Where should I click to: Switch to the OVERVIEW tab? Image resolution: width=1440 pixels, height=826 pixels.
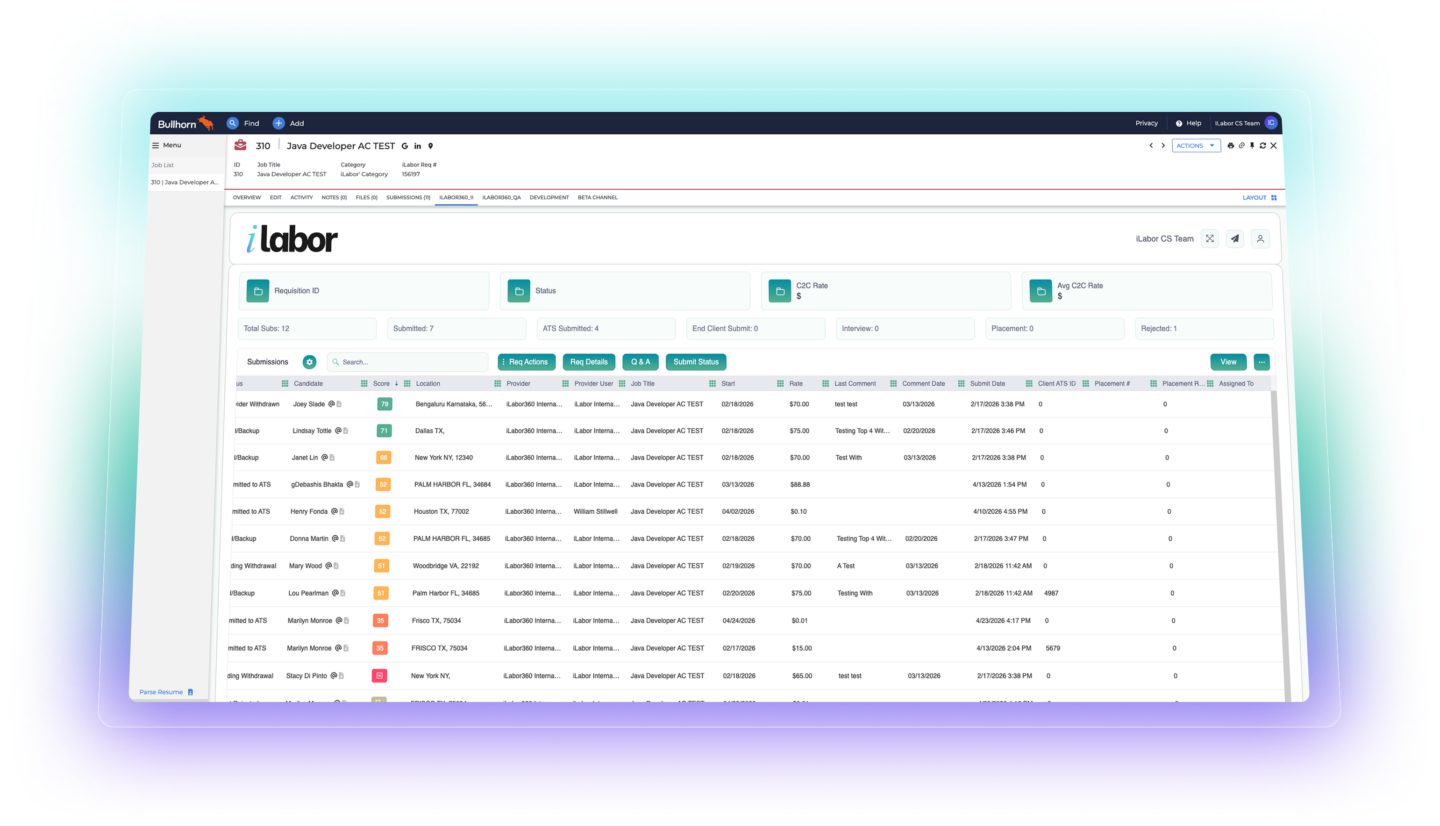click(x=246, y=198)
